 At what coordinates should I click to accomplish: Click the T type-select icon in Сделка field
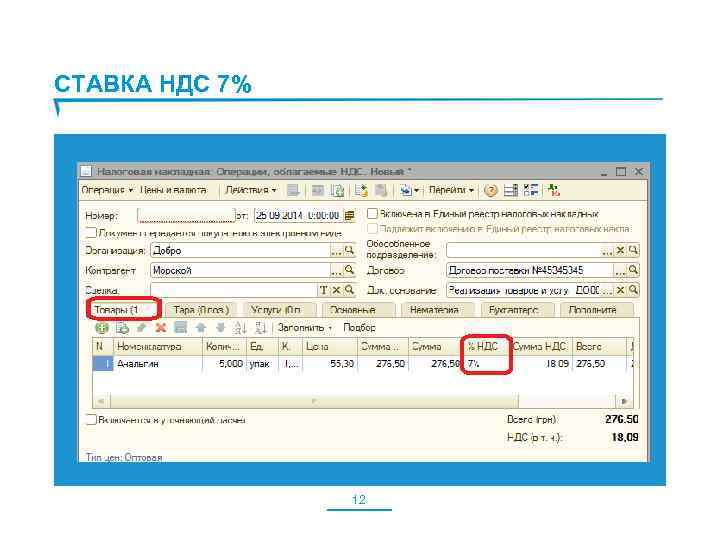(x=324, y=290)
